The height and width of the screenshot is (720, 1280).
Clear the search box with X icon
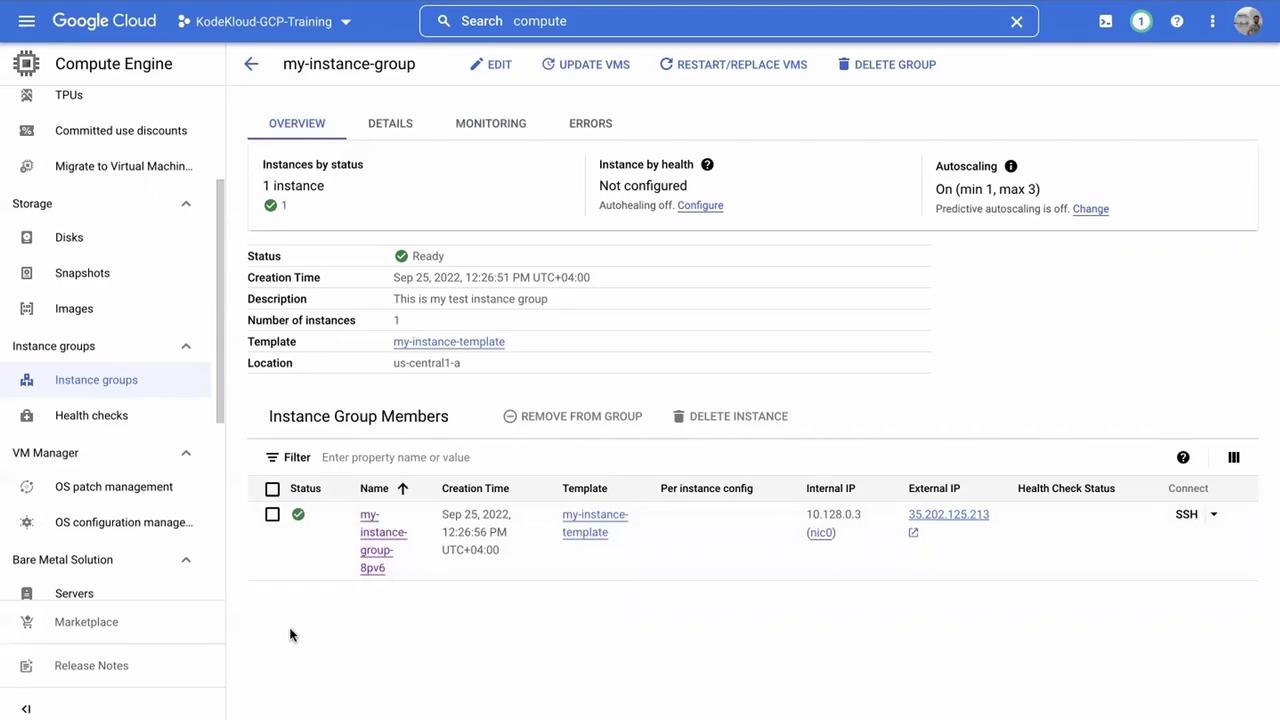tap(1017, 21)
